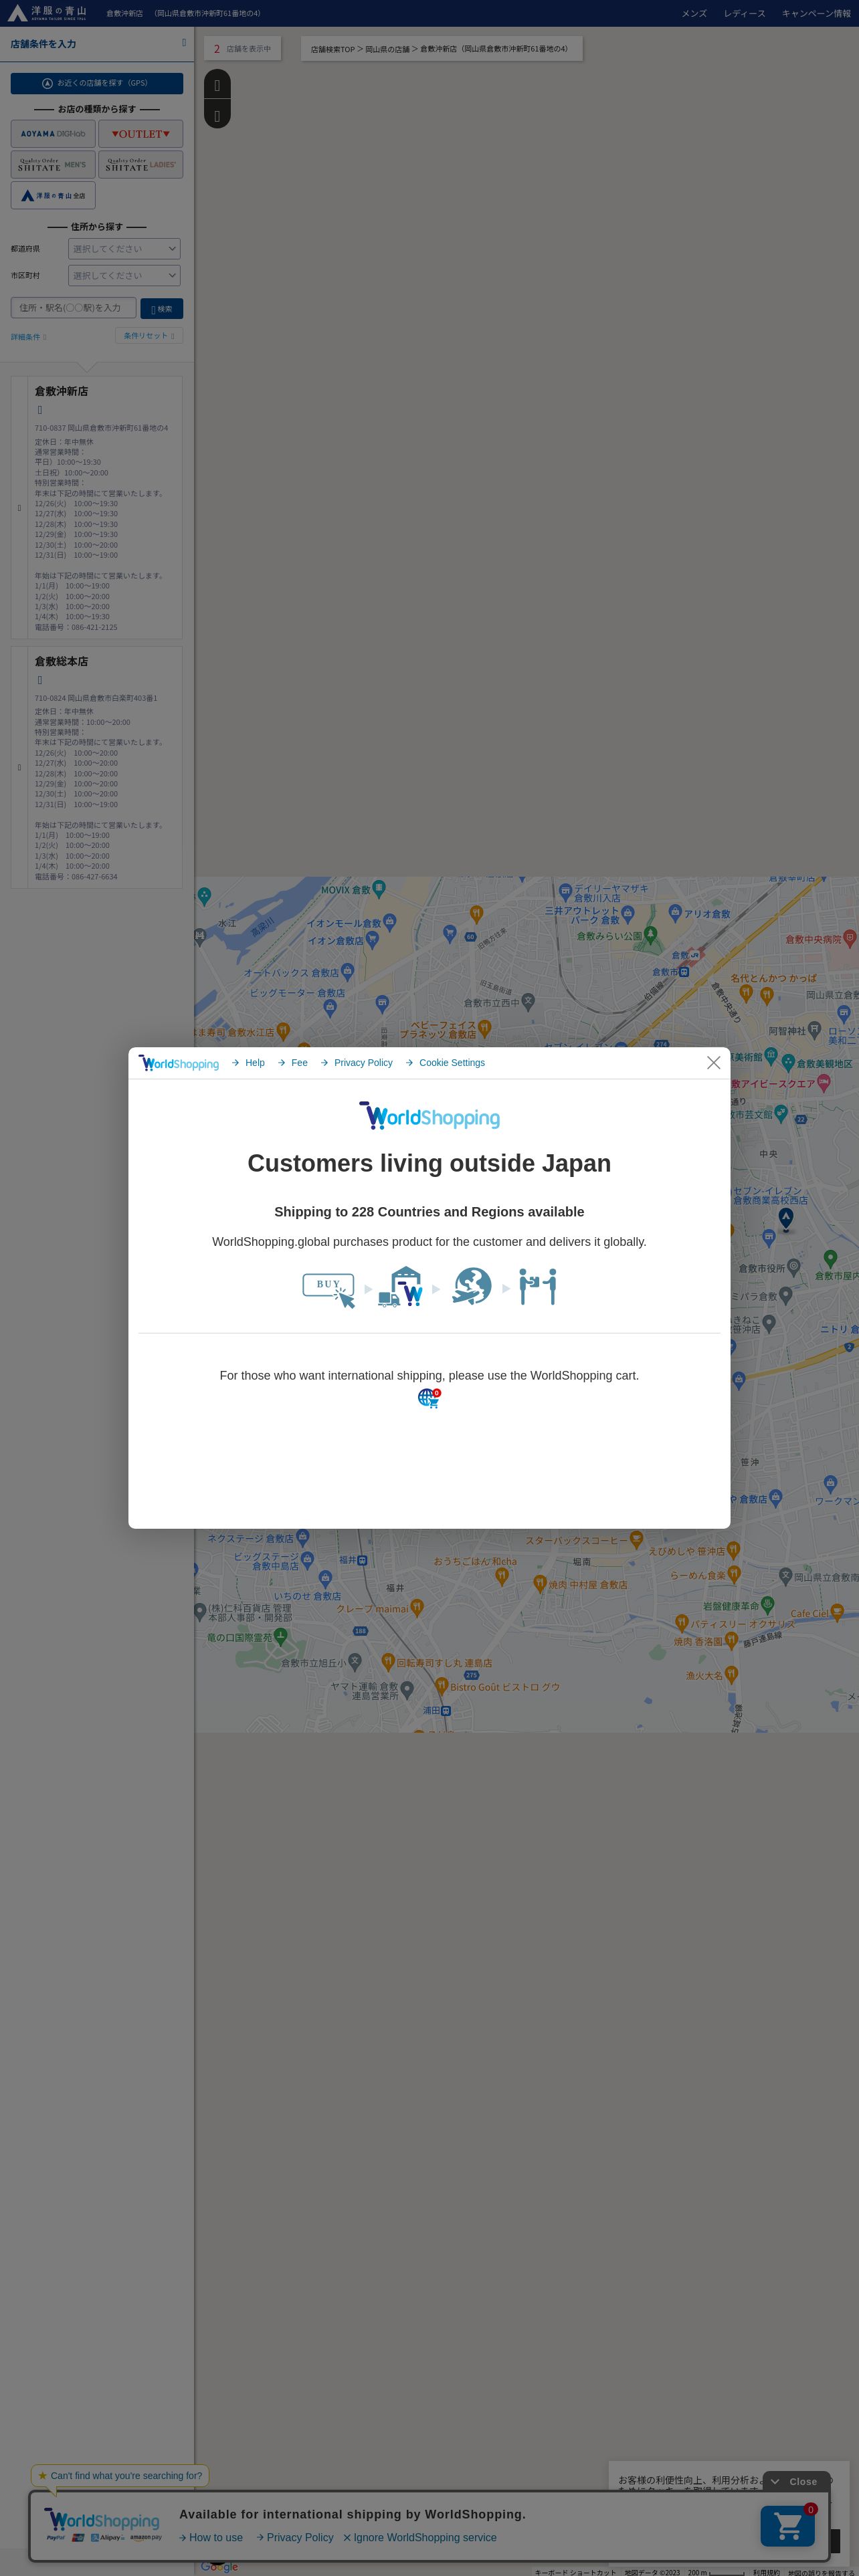The image size is (859, 2576).
Task: Filter by 洋服の青山 全店
Action: pyautogui.click(x=53, y=196)
